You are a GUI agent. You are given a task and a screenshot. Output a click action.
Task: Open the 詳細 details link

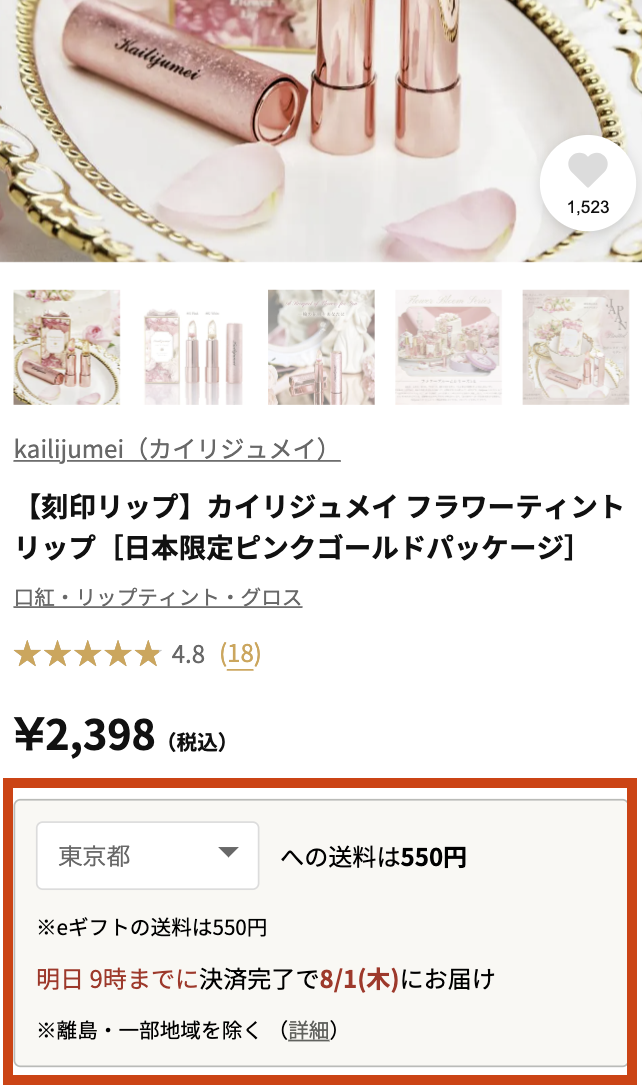pos(309,1030)
